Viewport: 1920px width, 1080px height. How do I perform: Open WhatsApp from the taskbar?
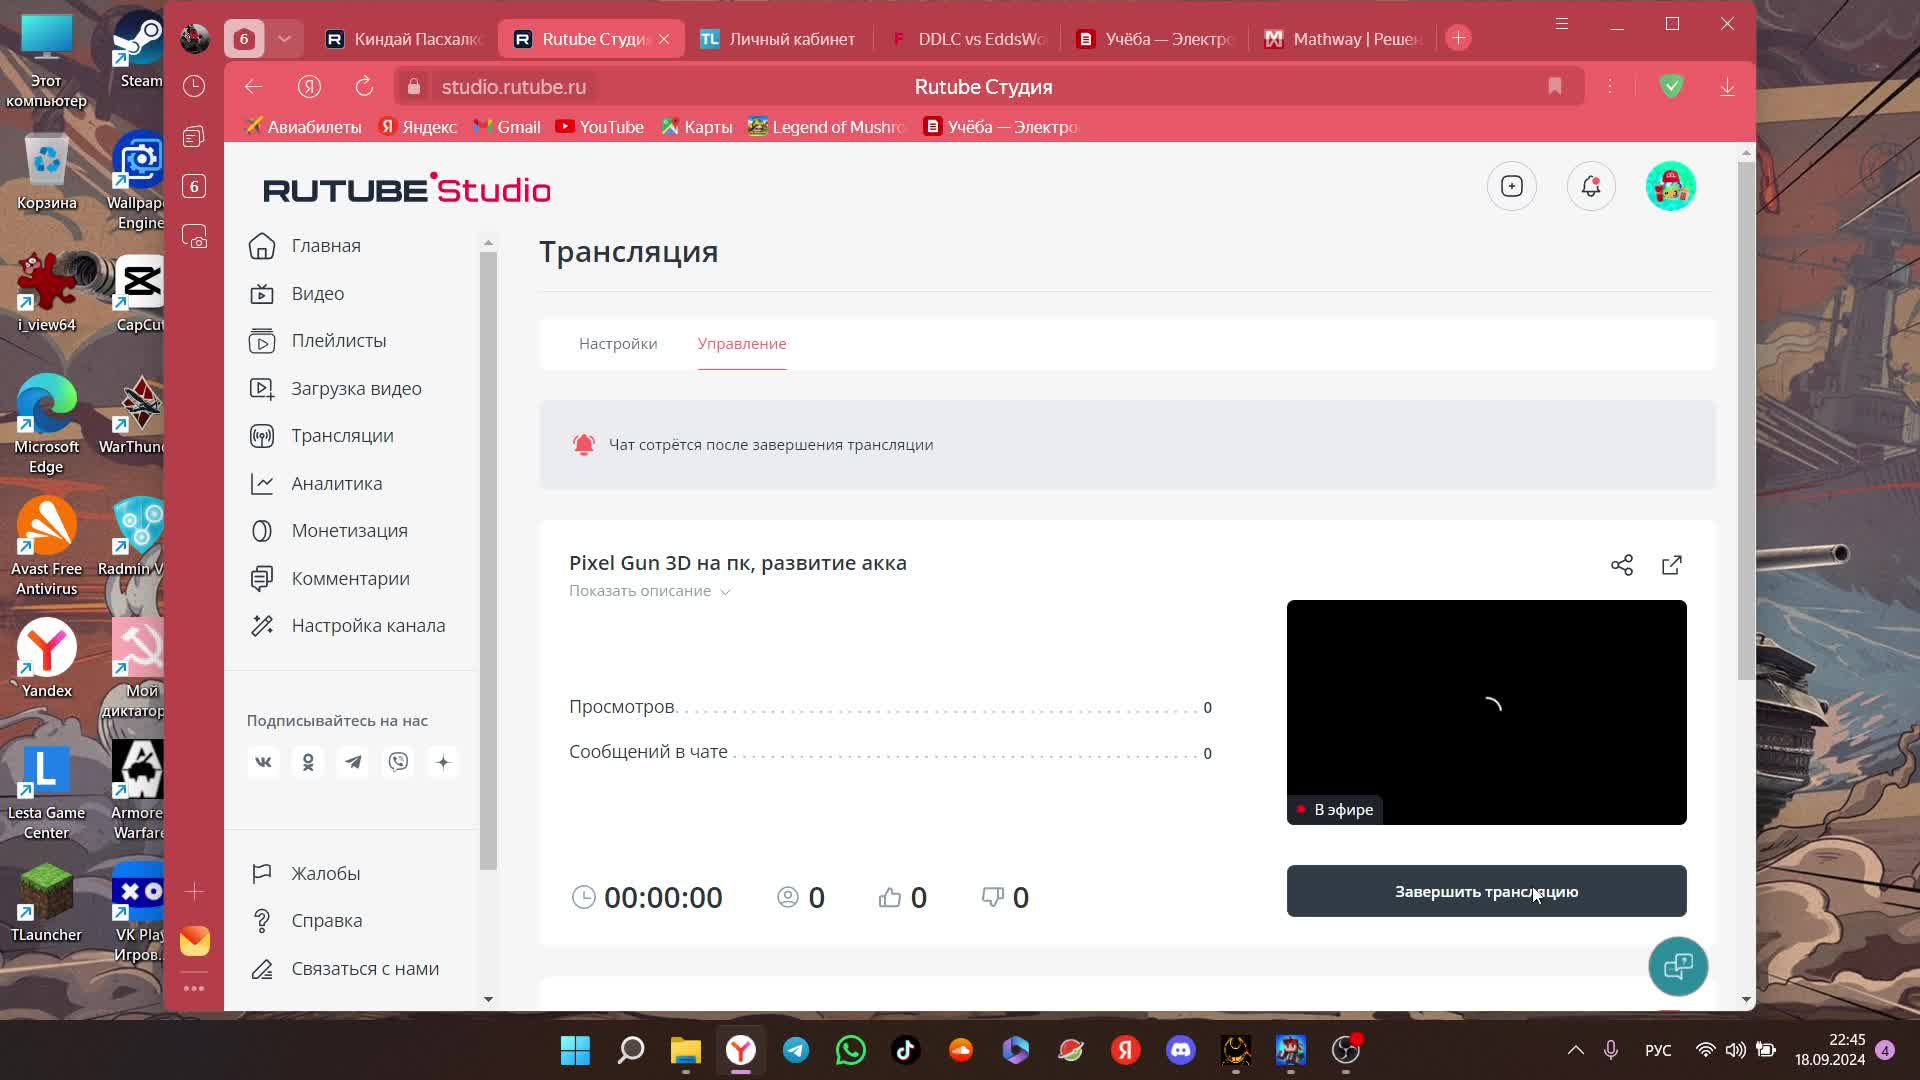coord(851,1050)
